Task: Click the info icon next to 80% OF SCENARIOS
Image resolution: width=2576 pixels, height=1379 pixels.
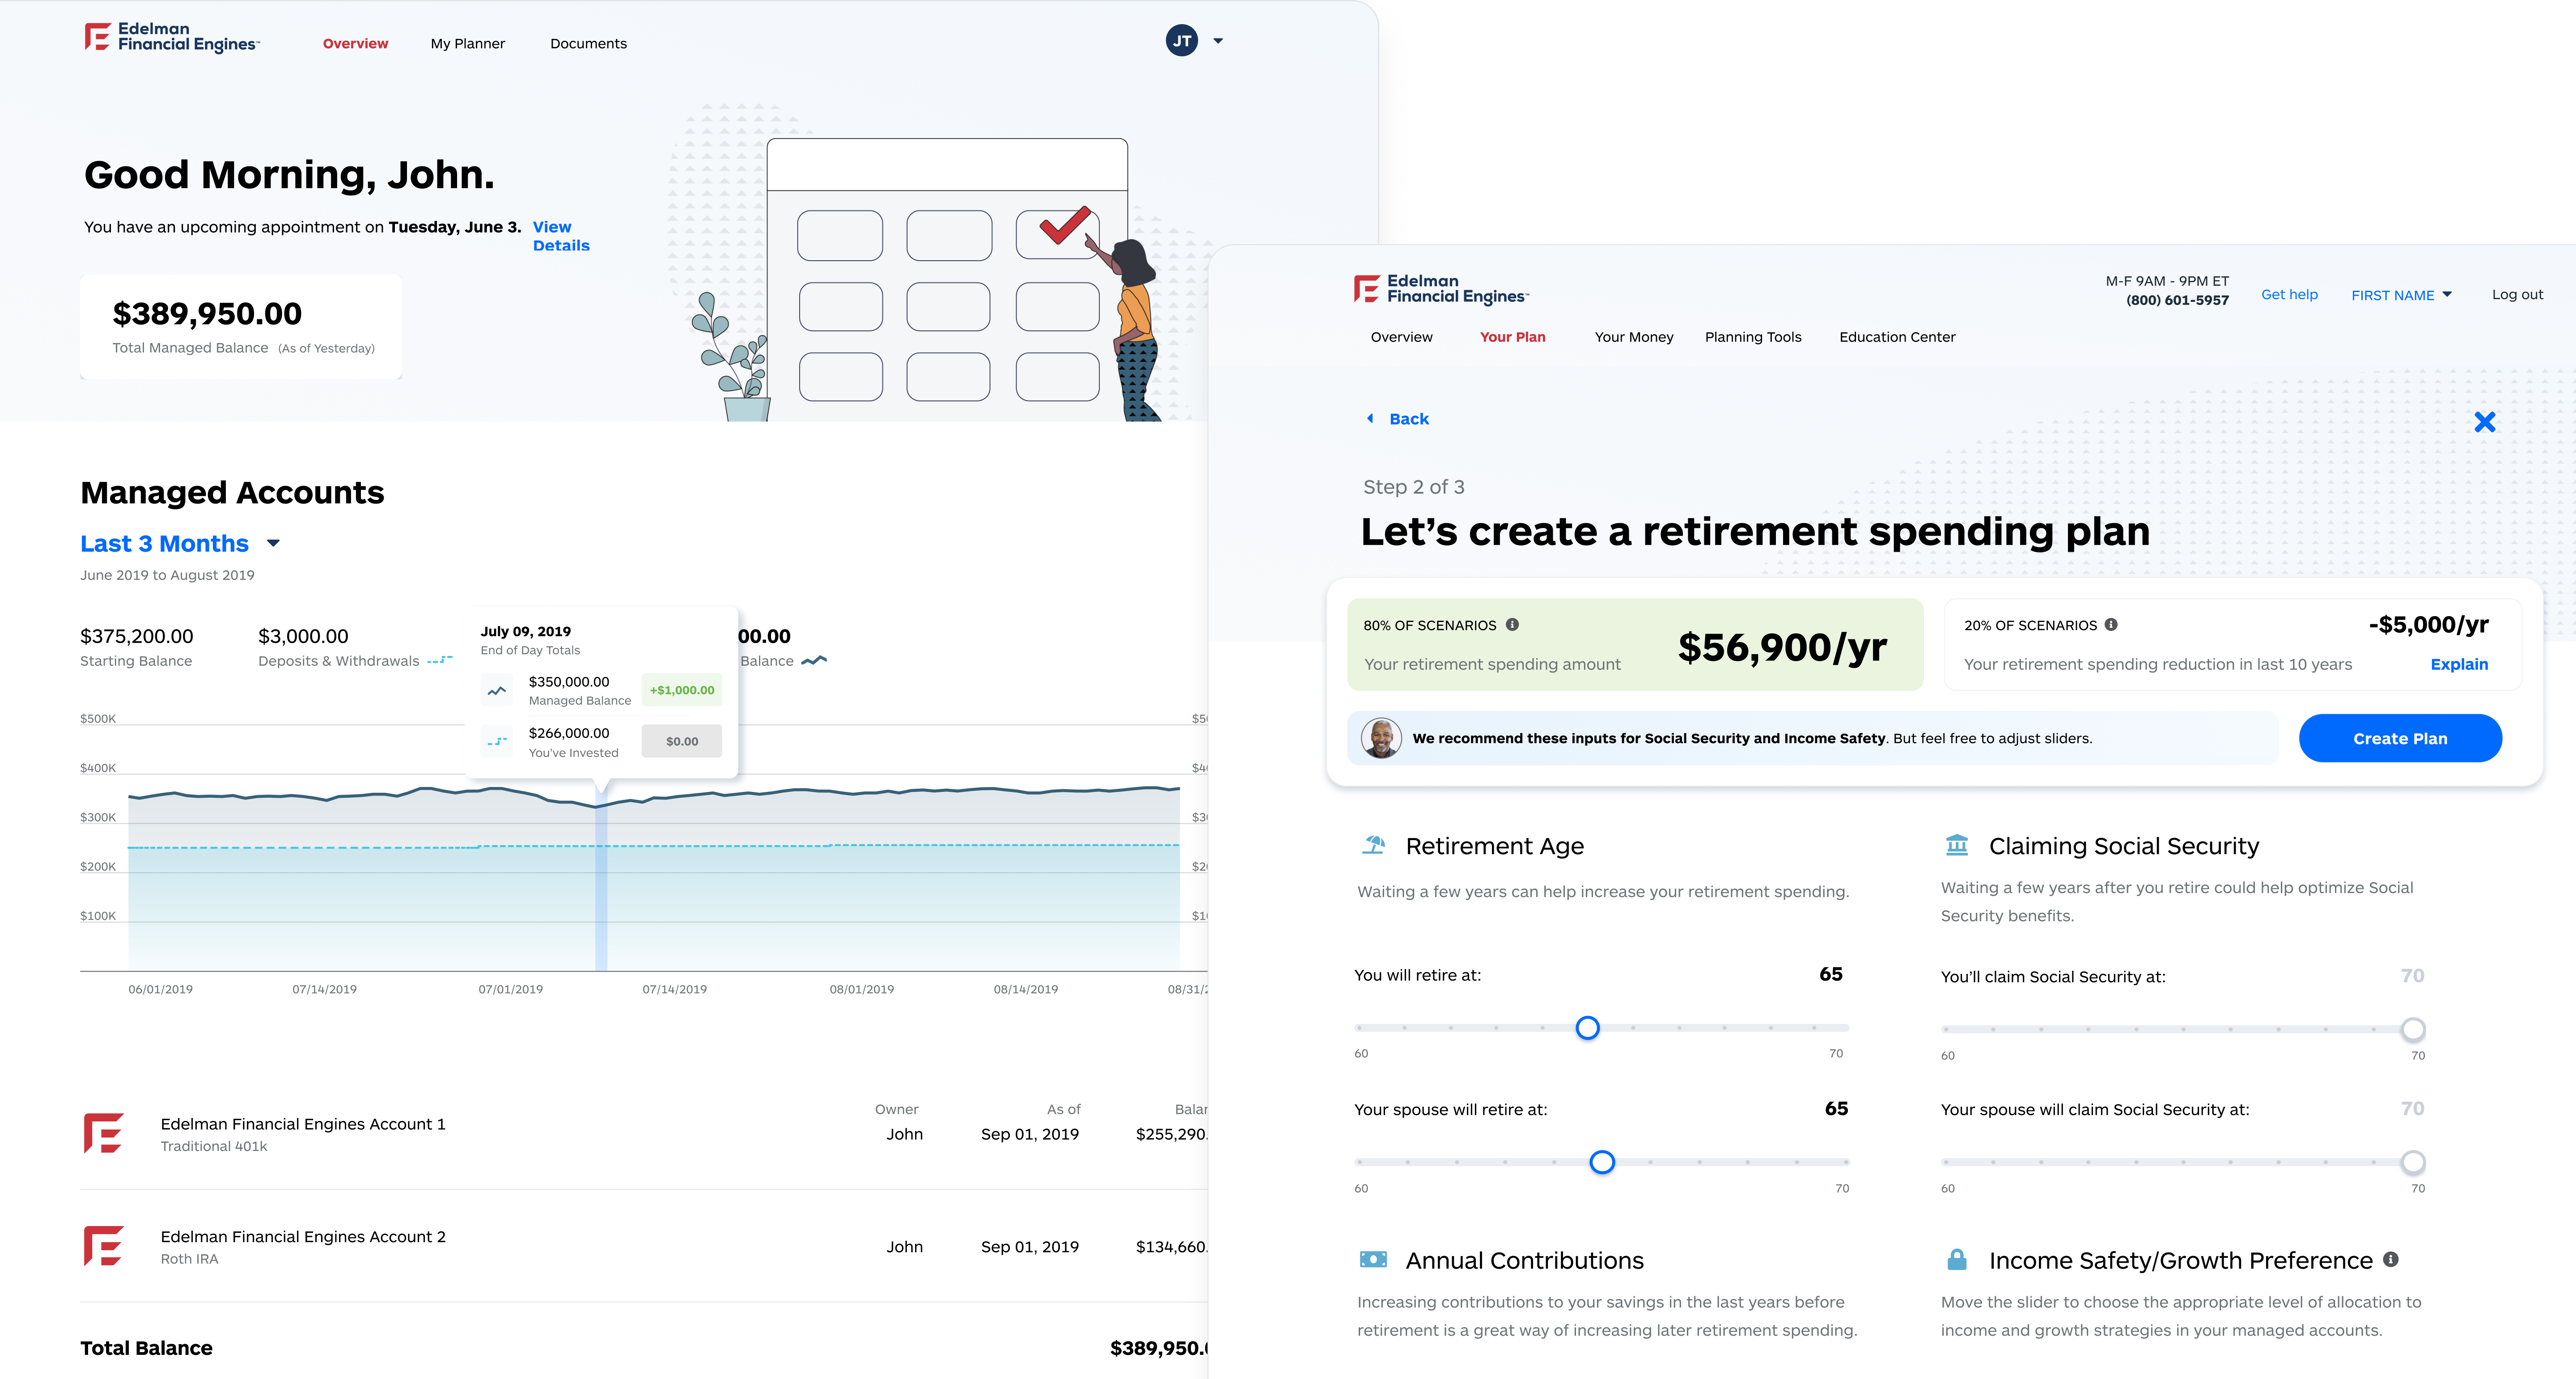Action: [x=1512, y=624]
